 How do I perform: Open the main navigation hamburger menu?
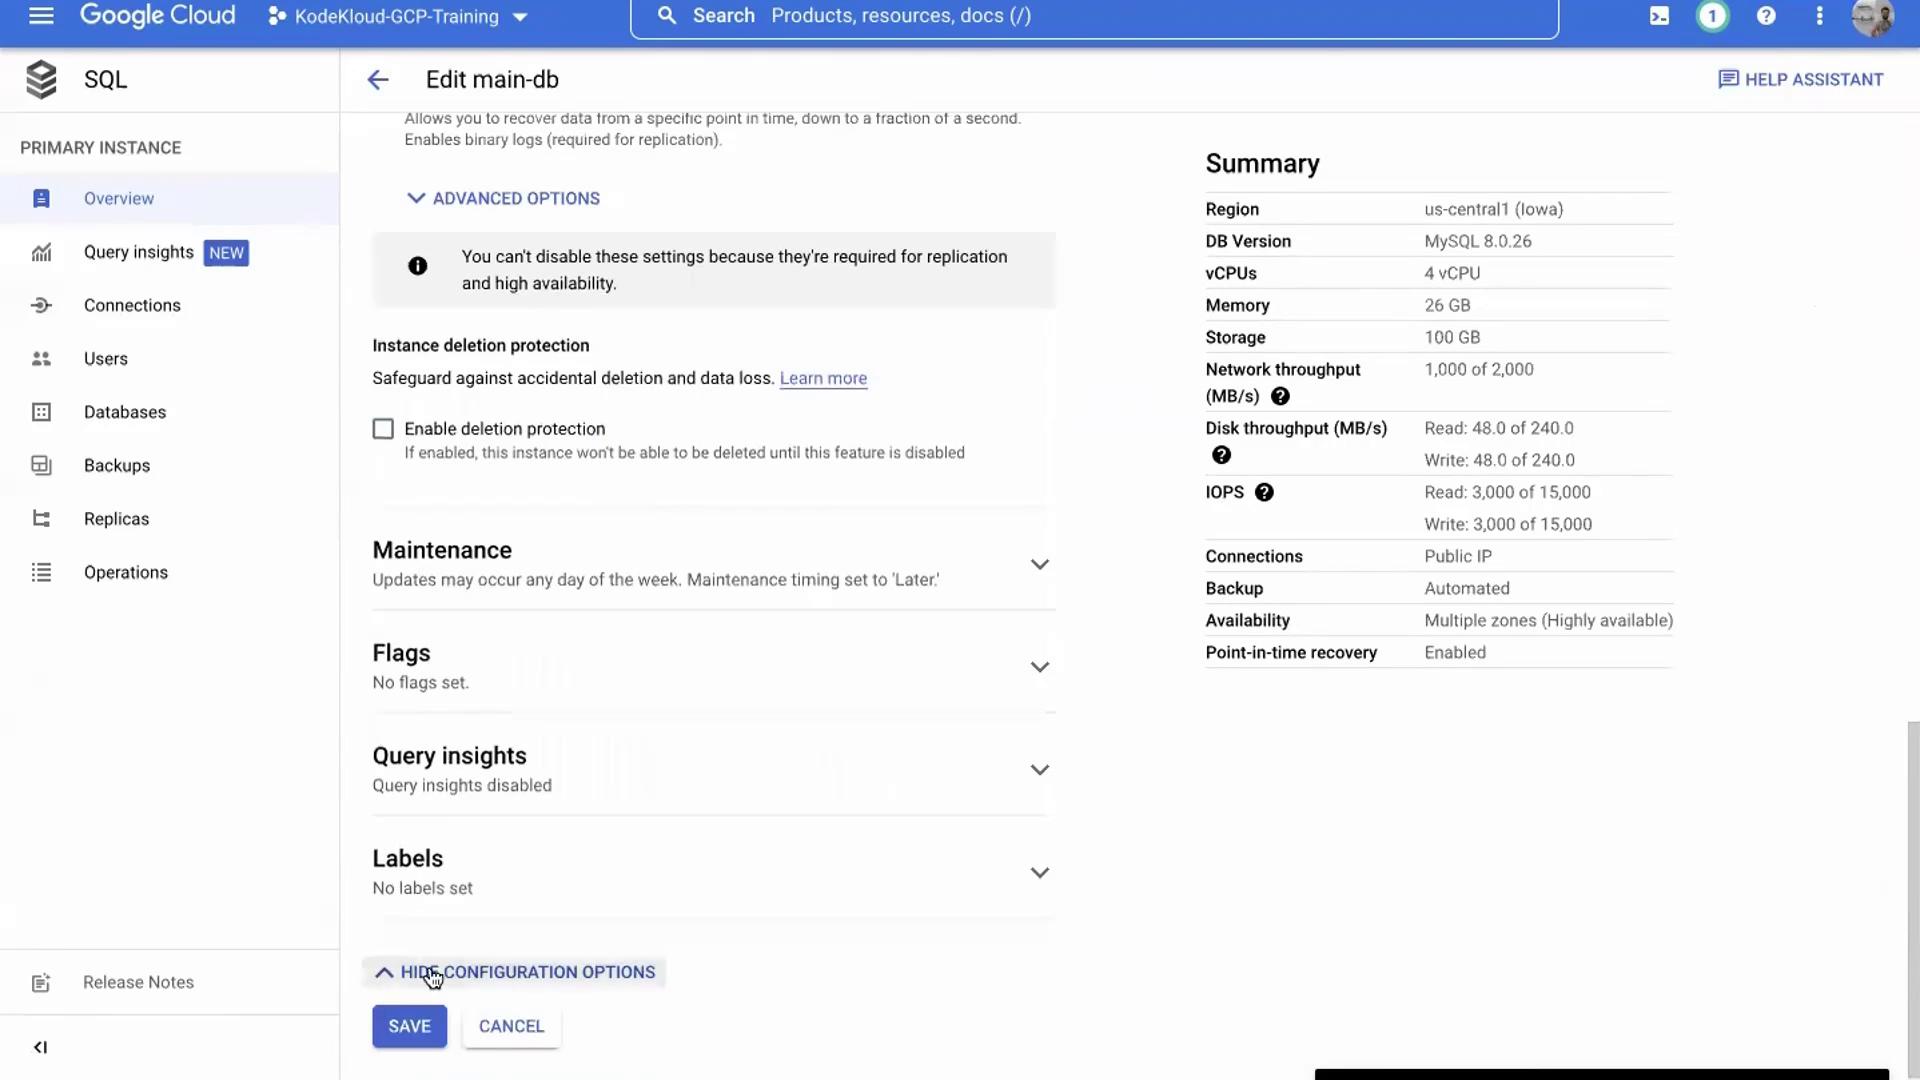point(41,16)
